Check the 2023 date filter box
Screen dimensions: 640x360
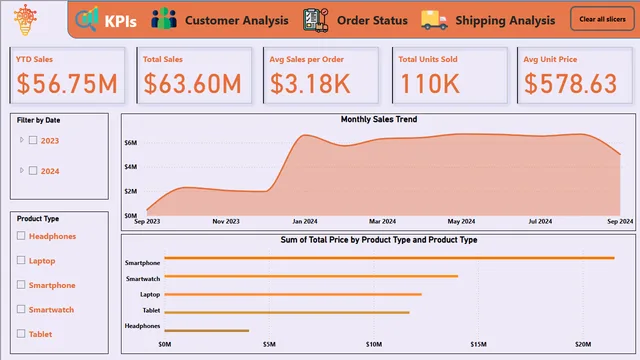click(x=33, y=140)
